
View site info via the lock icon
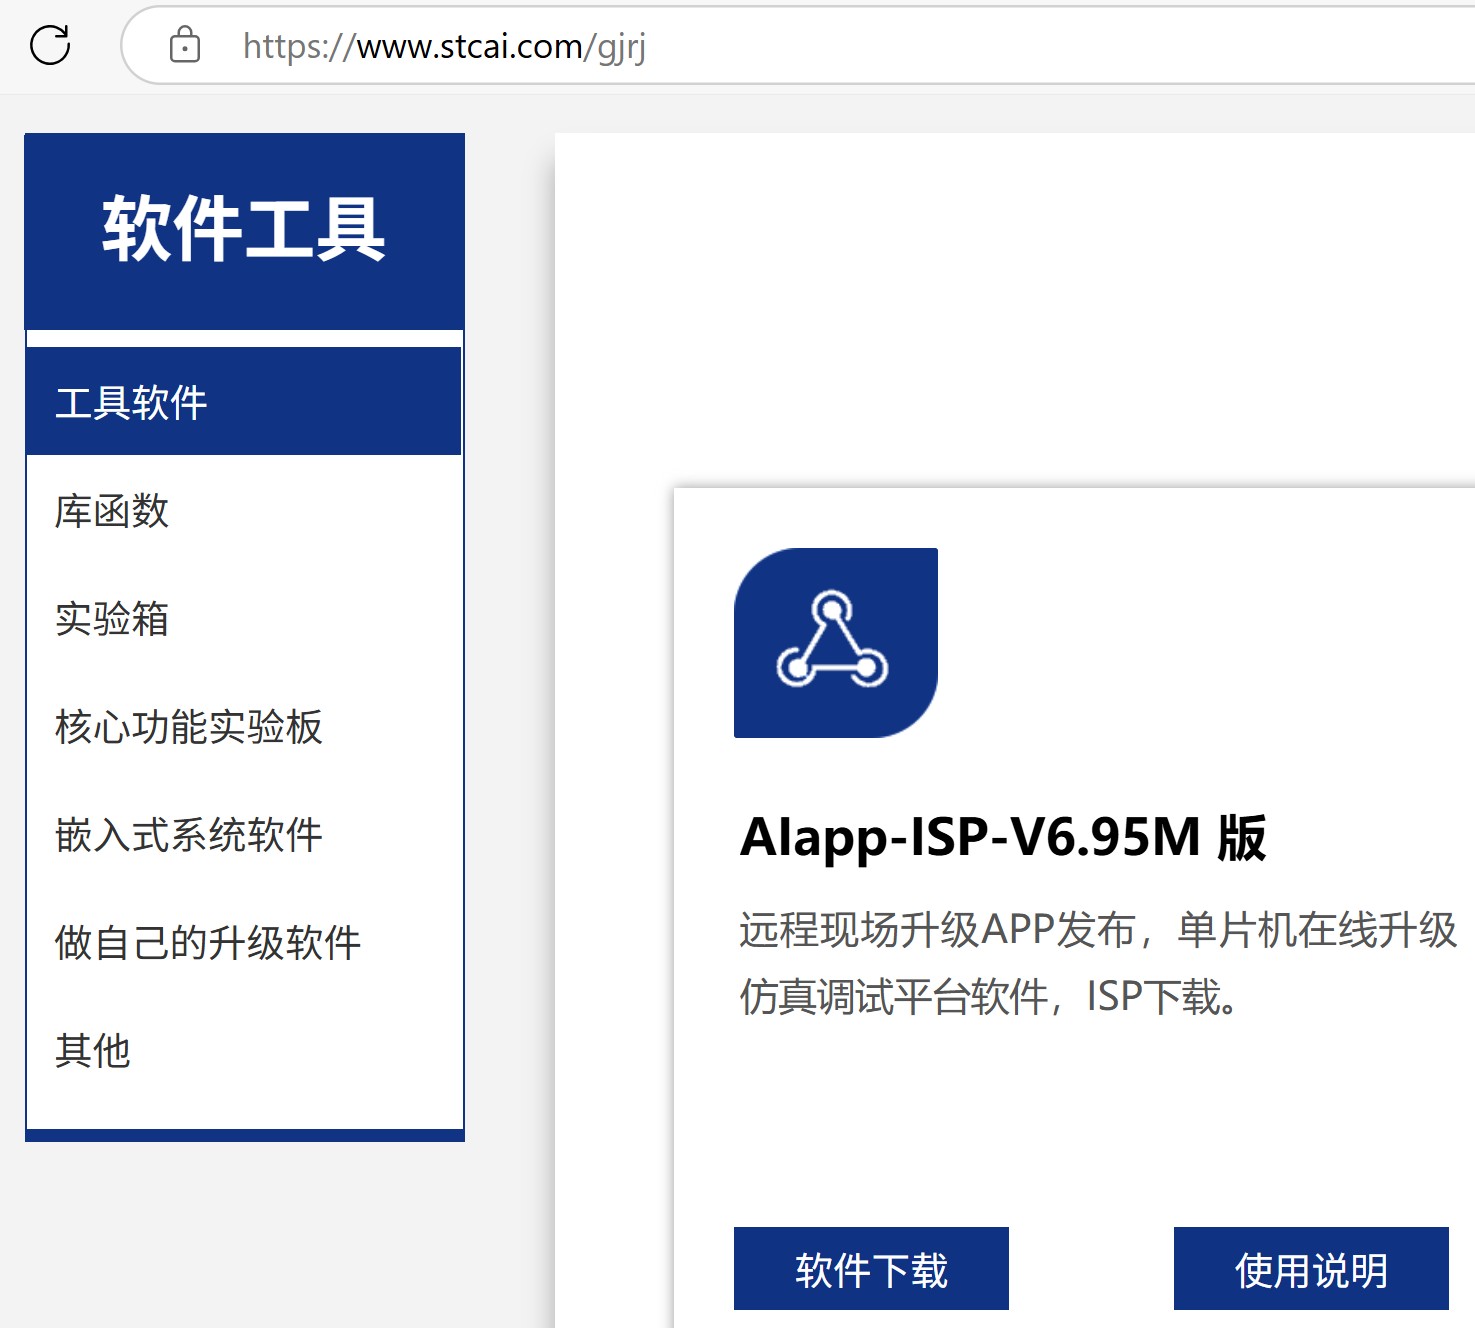pyautogui.click(x=185, y=45)
